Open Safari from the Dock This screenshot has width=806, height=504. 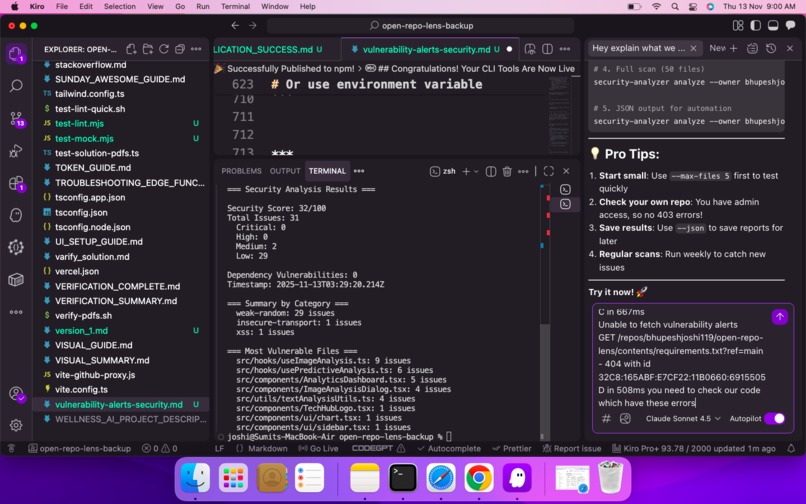coord(441,478)
